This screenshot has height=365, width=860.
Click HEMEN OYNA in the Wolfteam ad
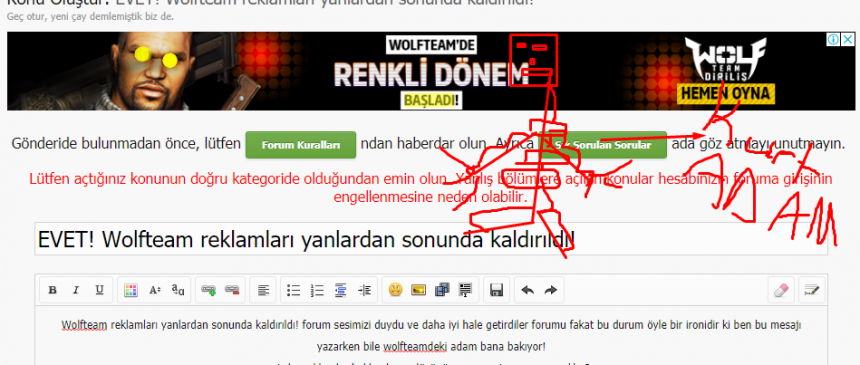click(x=725, y=94)
